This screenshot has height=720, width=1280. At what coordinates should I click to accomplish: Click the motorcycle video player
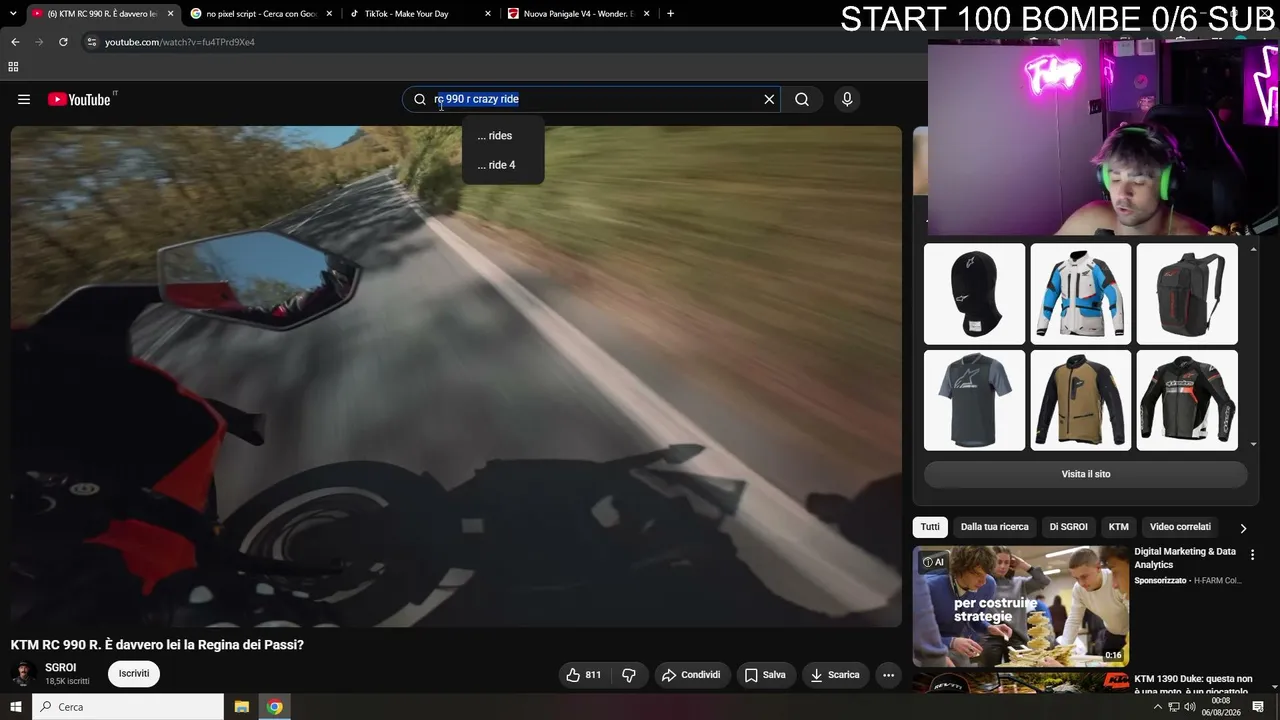pyautogui.click(x=456, y=376)
